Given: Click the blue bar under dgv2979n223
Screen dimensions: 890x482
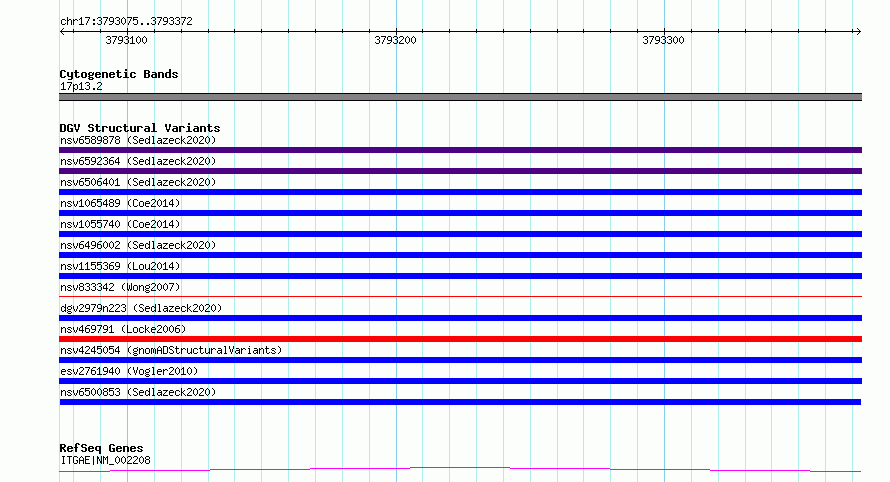Looking at the screenshot, I should tap(460, 318).
